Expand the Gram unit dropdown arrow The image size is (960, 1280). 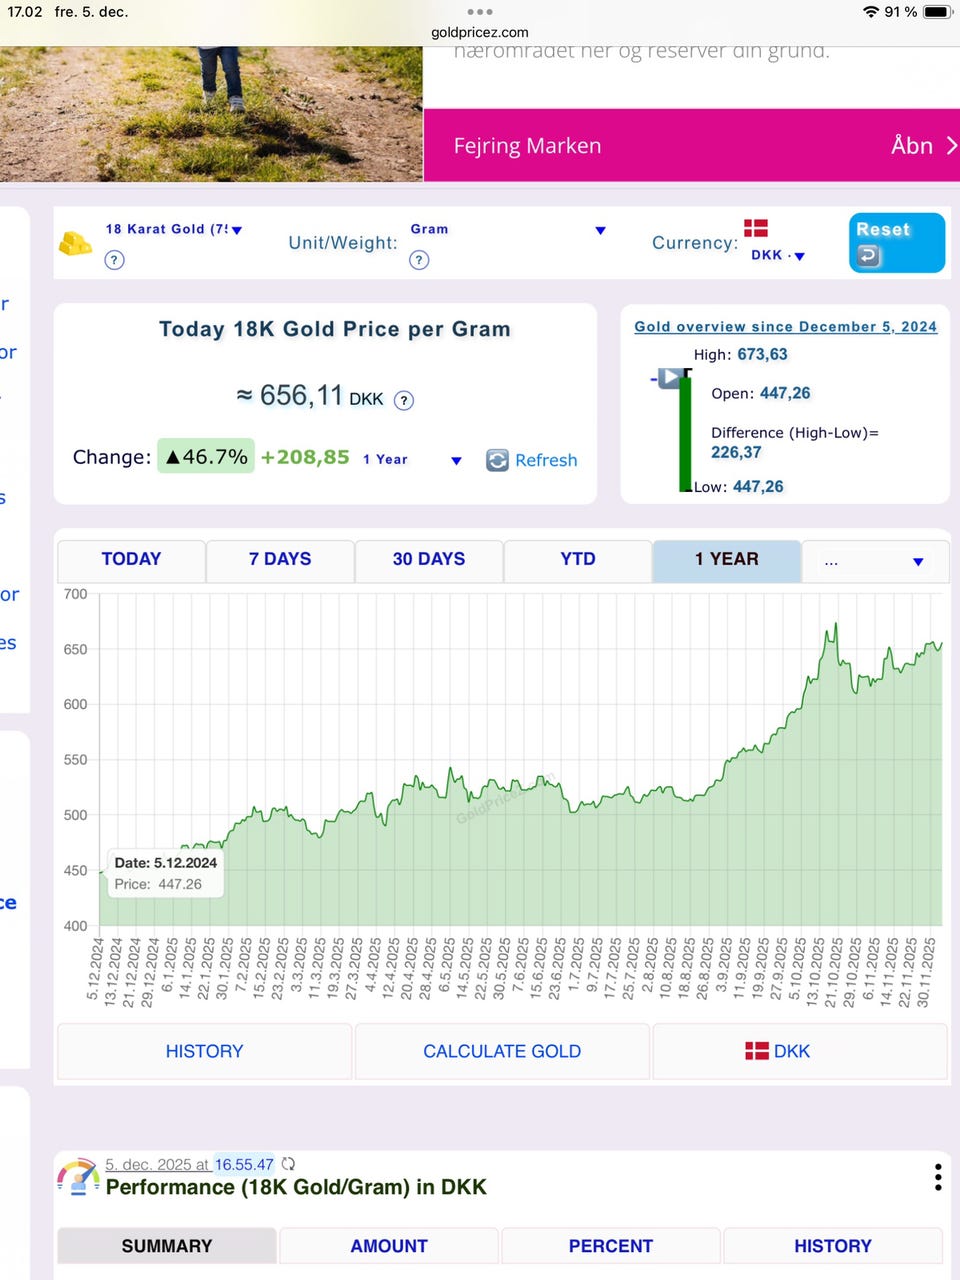pyautogui.click(x=600, y=230)
